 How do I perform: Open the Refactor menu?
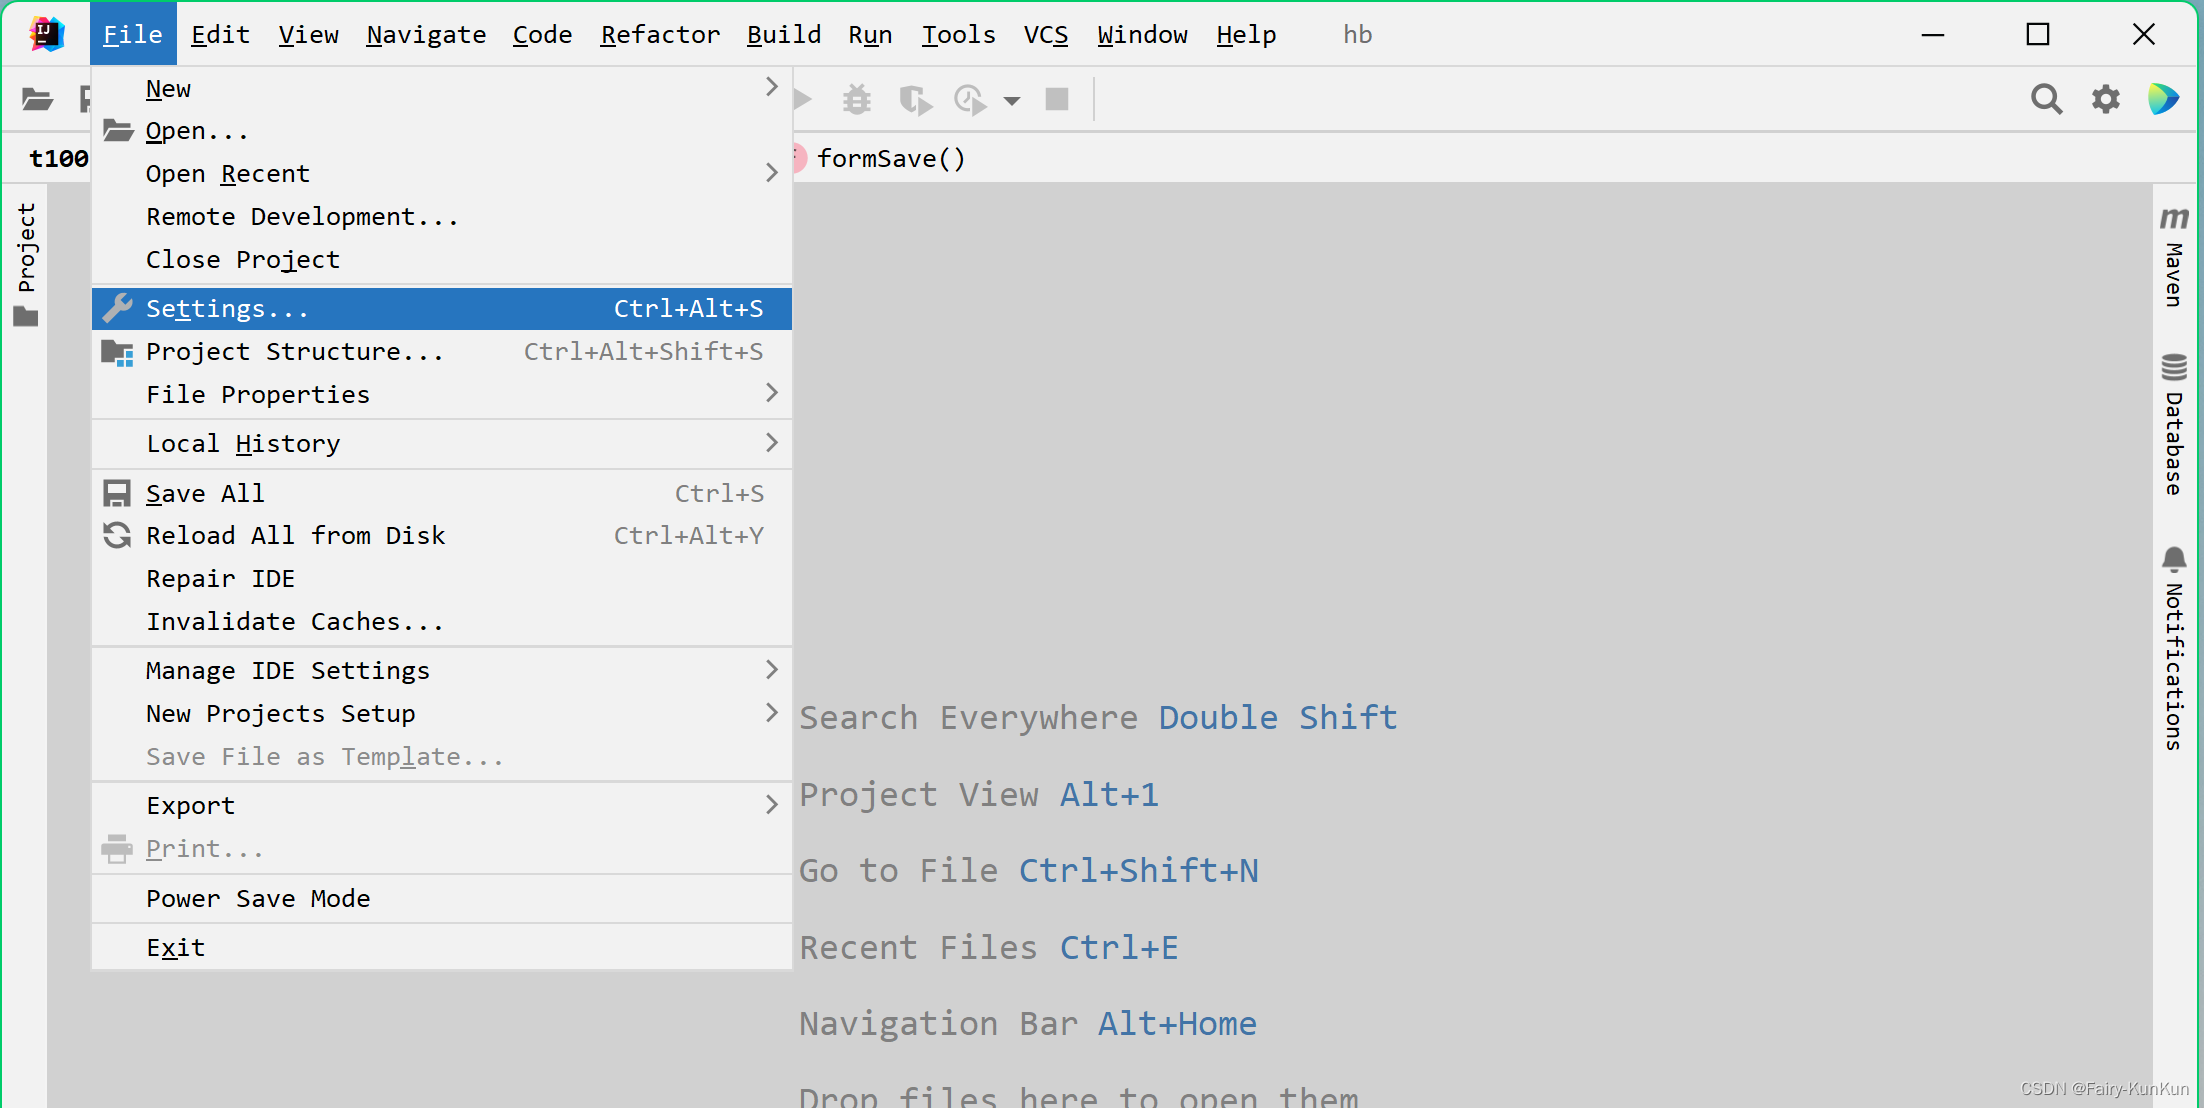coord(660,35)
